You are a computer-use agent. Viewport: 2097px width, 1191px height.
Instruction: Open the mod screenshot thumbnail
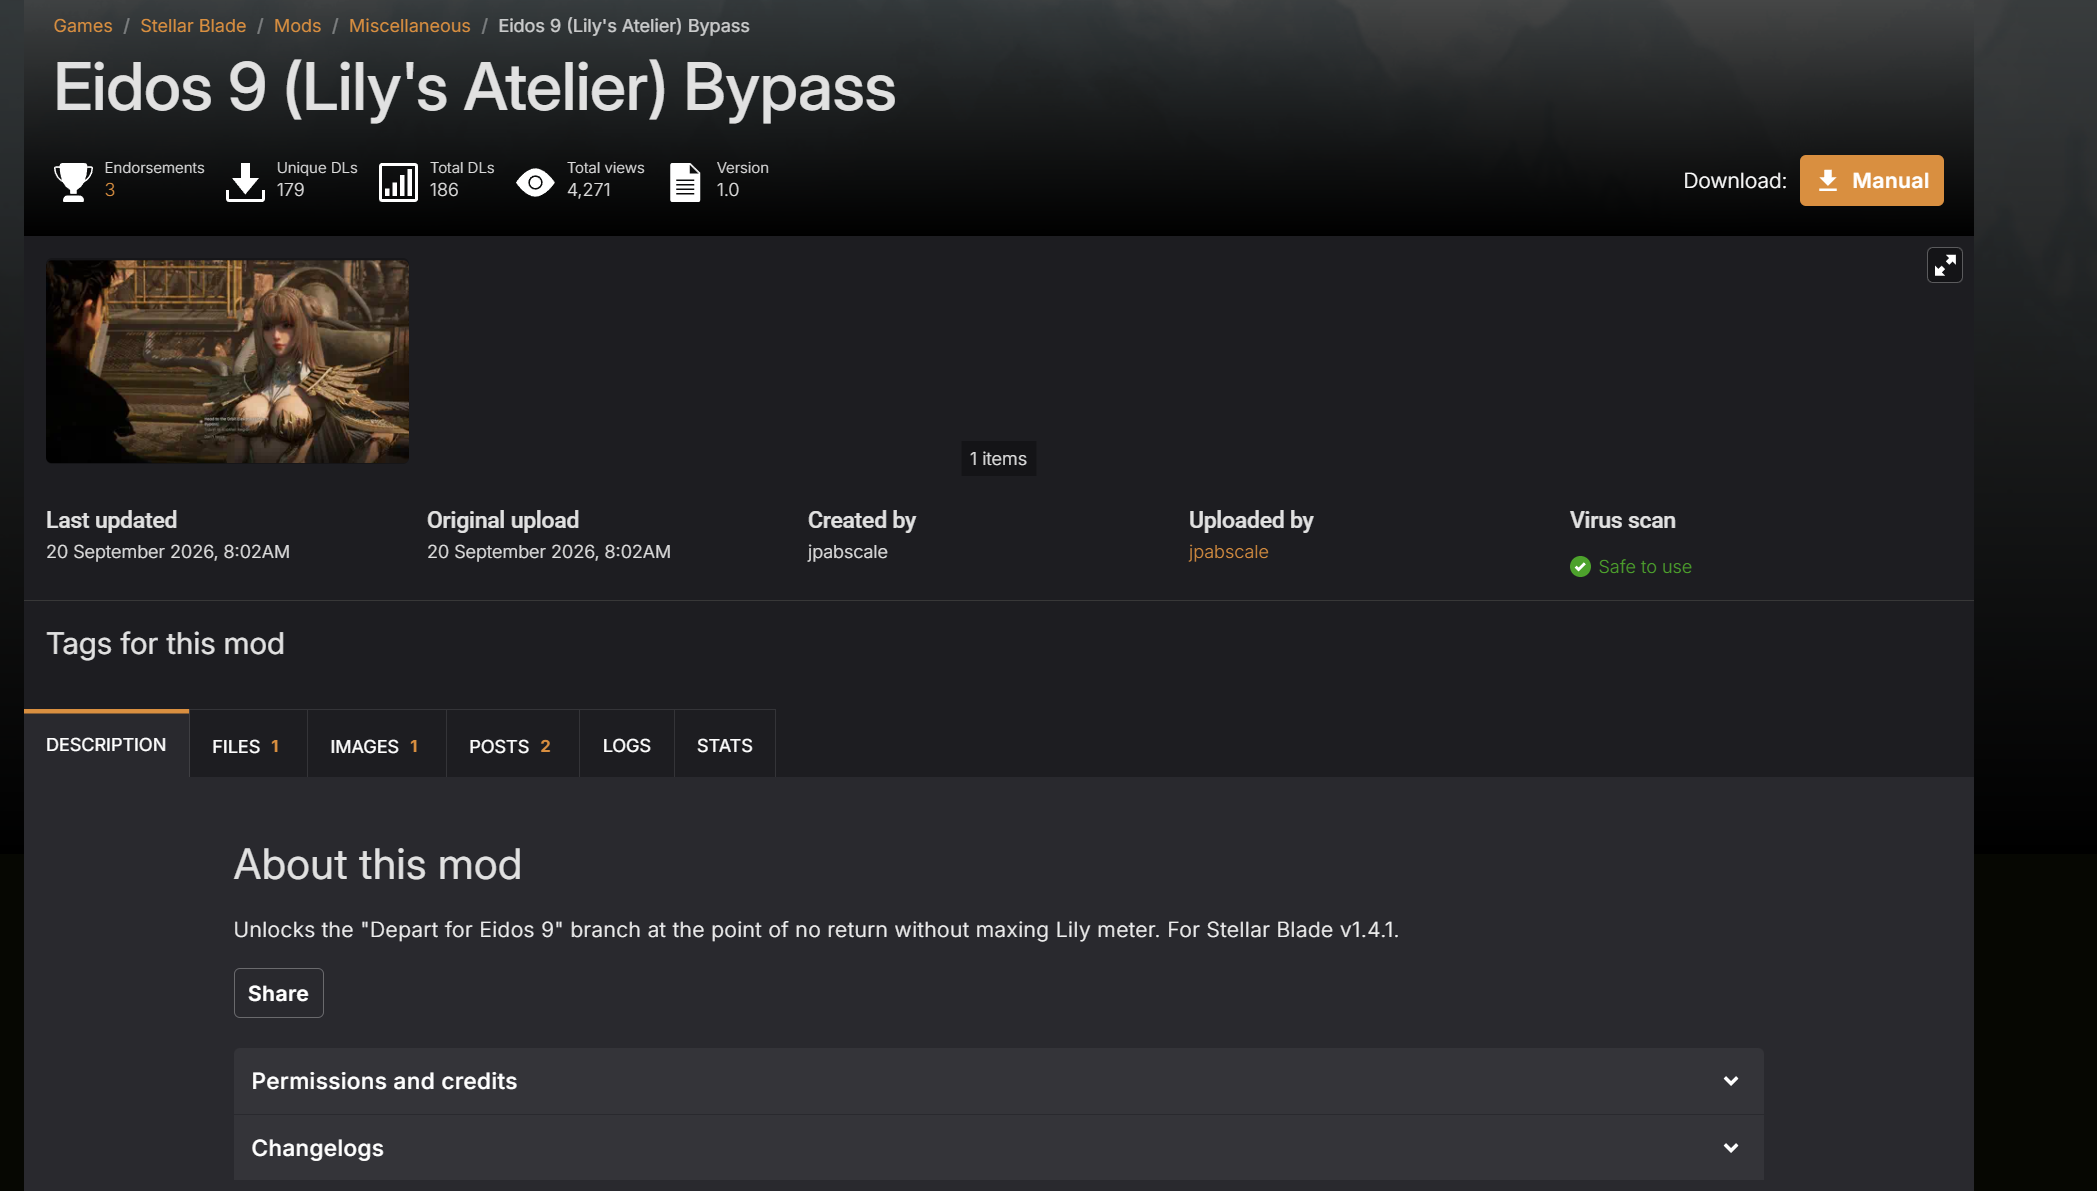click(x=227, y=362)
